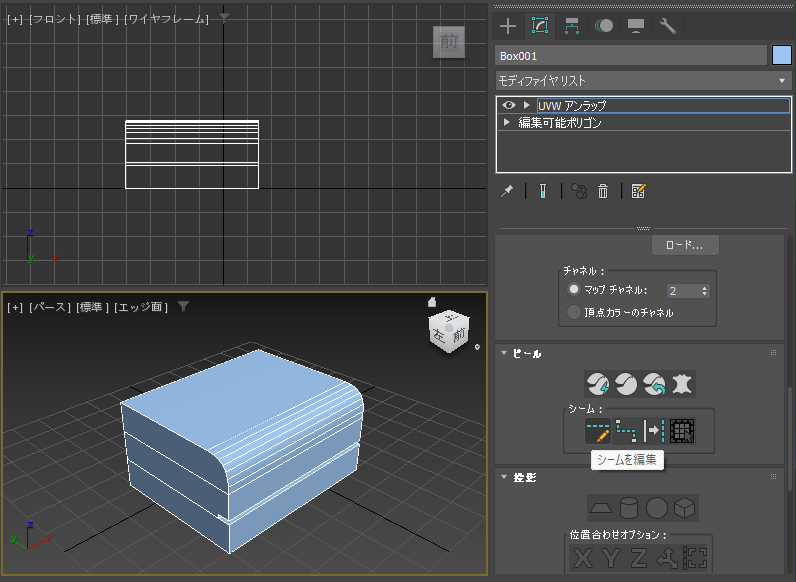This screenshot has width=796, height=582.
Task: Open the Motion panel tab
Action: coord(604,26)
